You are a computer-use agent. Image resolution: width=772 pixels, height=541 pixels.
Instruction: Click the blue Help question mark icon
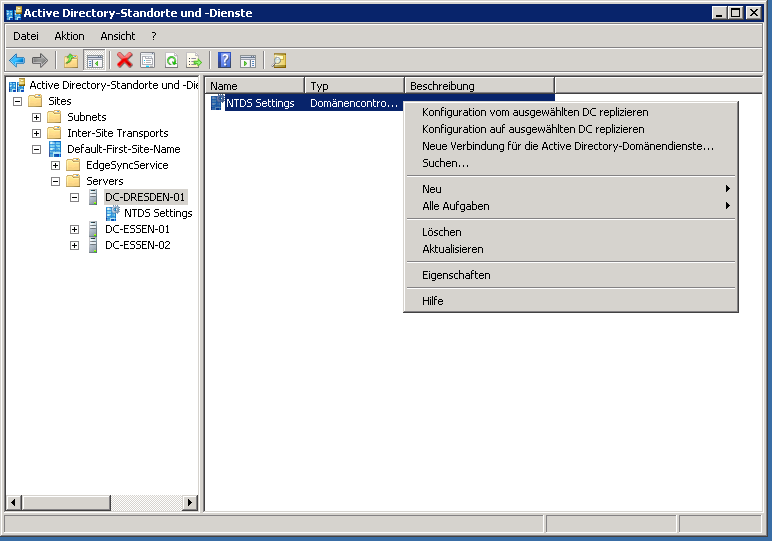click(x=225, y=61)
